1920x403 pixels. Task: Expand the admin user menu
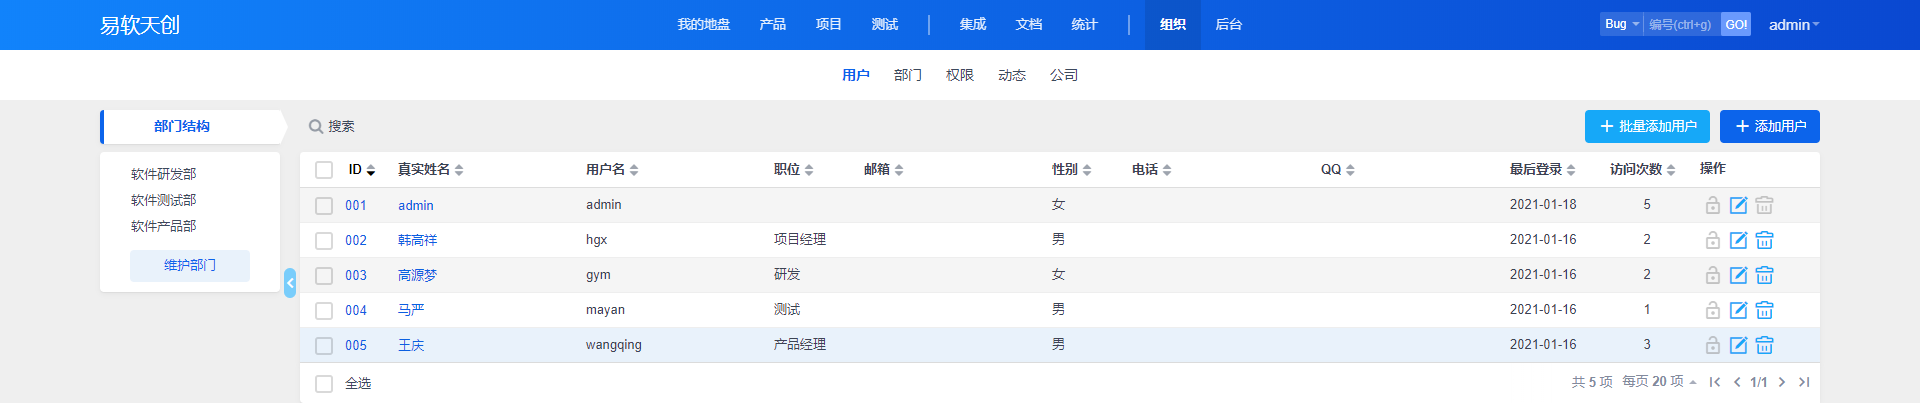pyautogui.click(x=1793, y=25)
